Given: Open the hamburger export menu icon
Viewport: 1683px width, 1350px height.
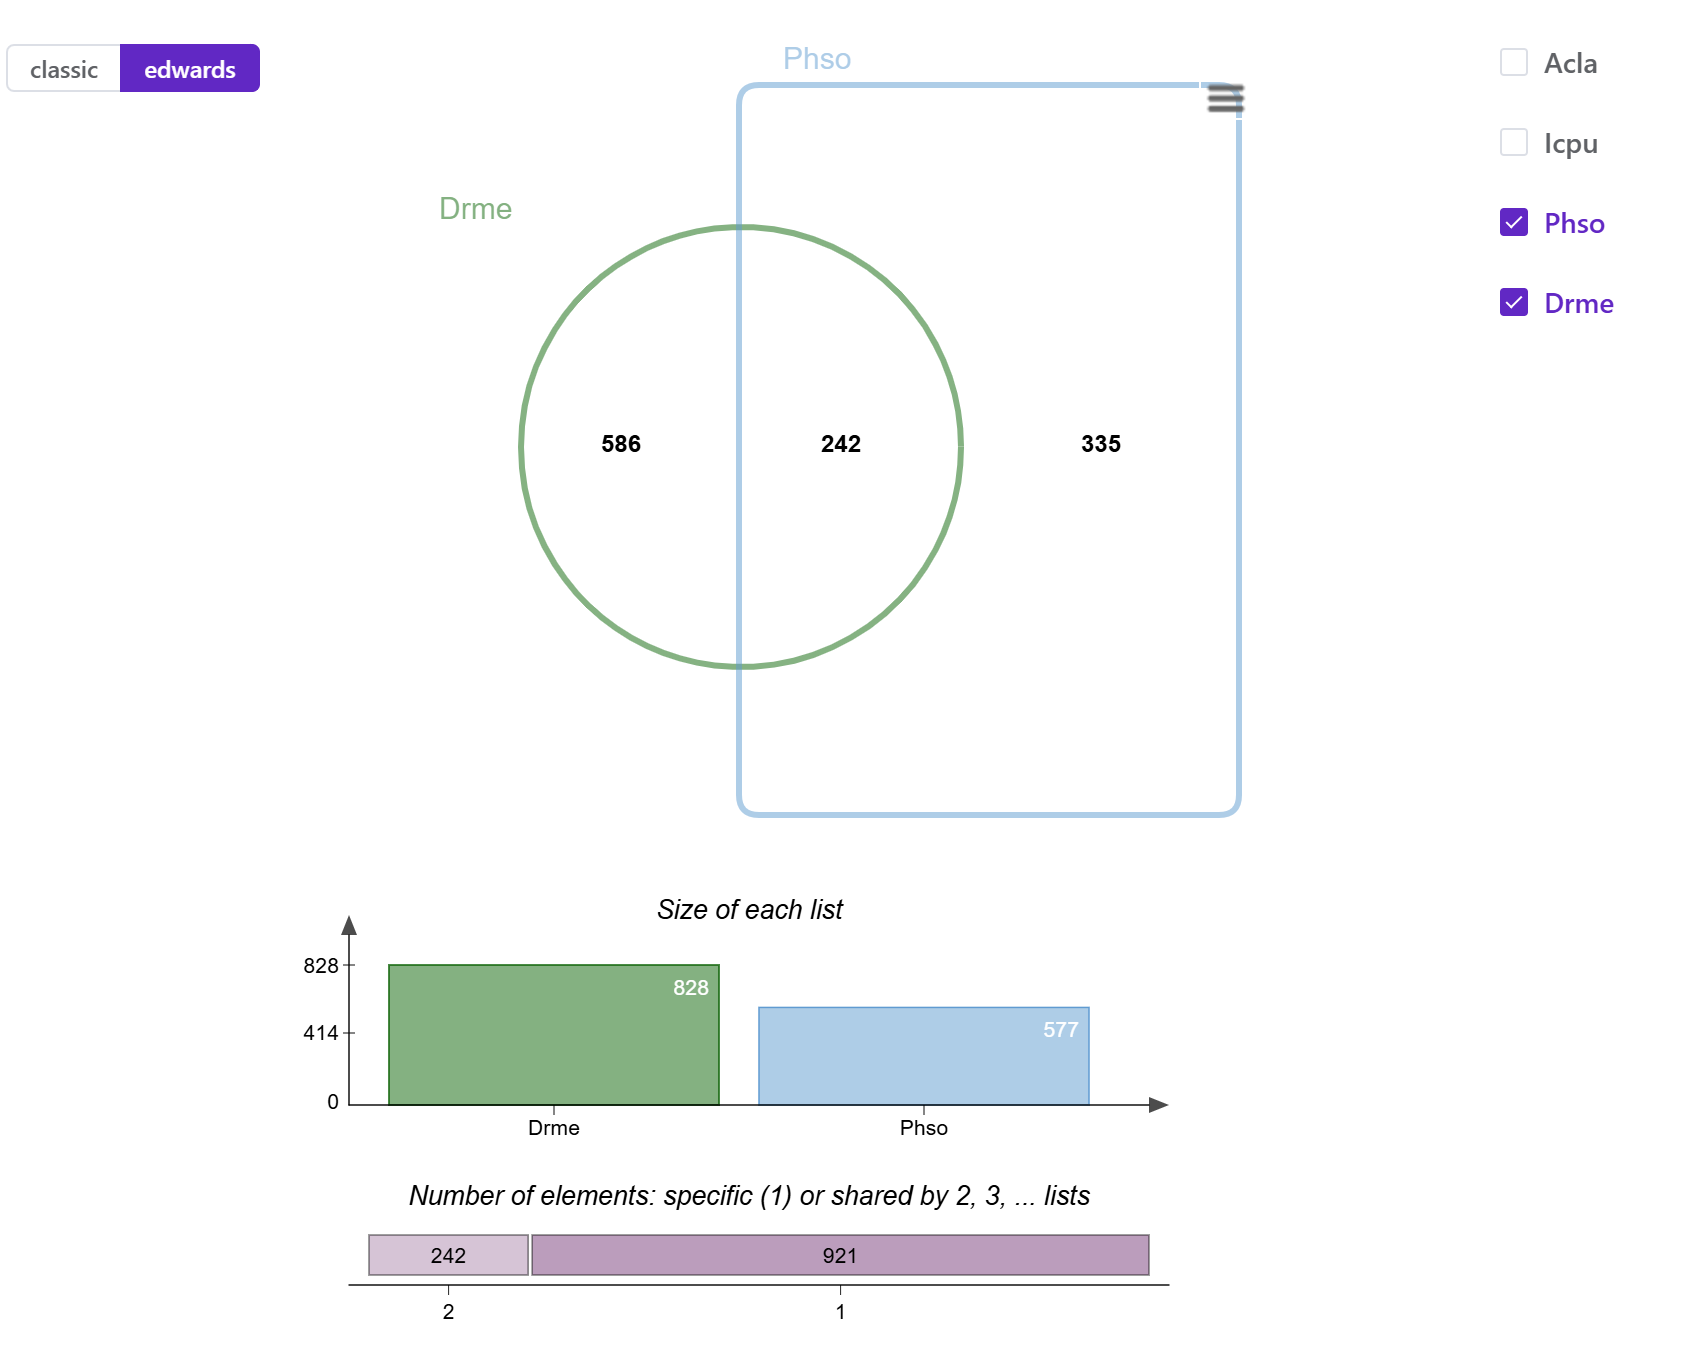Looking at the screenshot, I should (1225, 98).
